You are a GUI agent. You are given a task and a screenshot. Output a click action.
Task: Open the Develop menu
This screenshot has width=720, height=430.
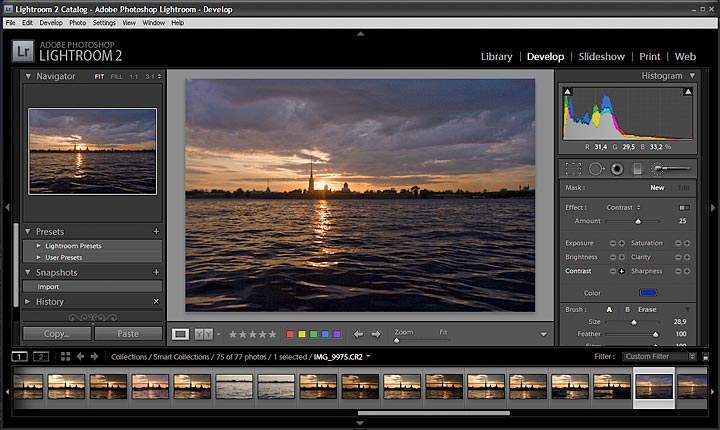pyautogui.click(x=50, y=22)
